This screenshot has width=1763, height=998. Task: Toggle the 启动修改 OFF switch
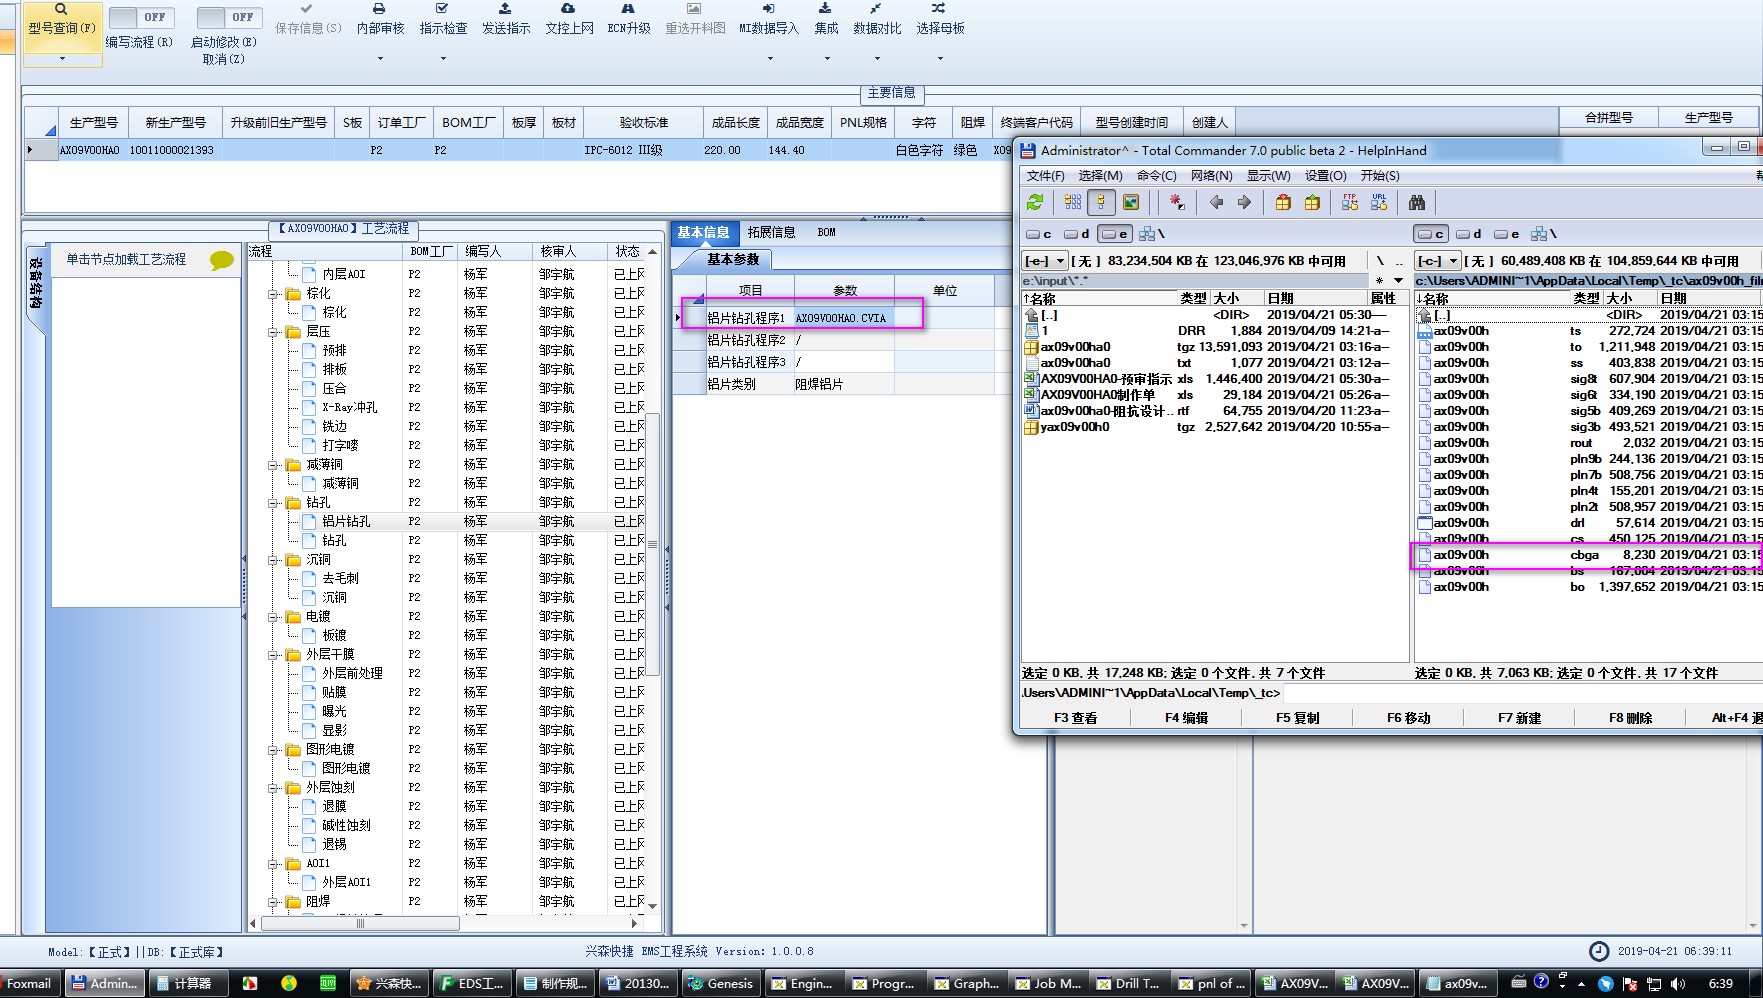click(x=229, y=17)
